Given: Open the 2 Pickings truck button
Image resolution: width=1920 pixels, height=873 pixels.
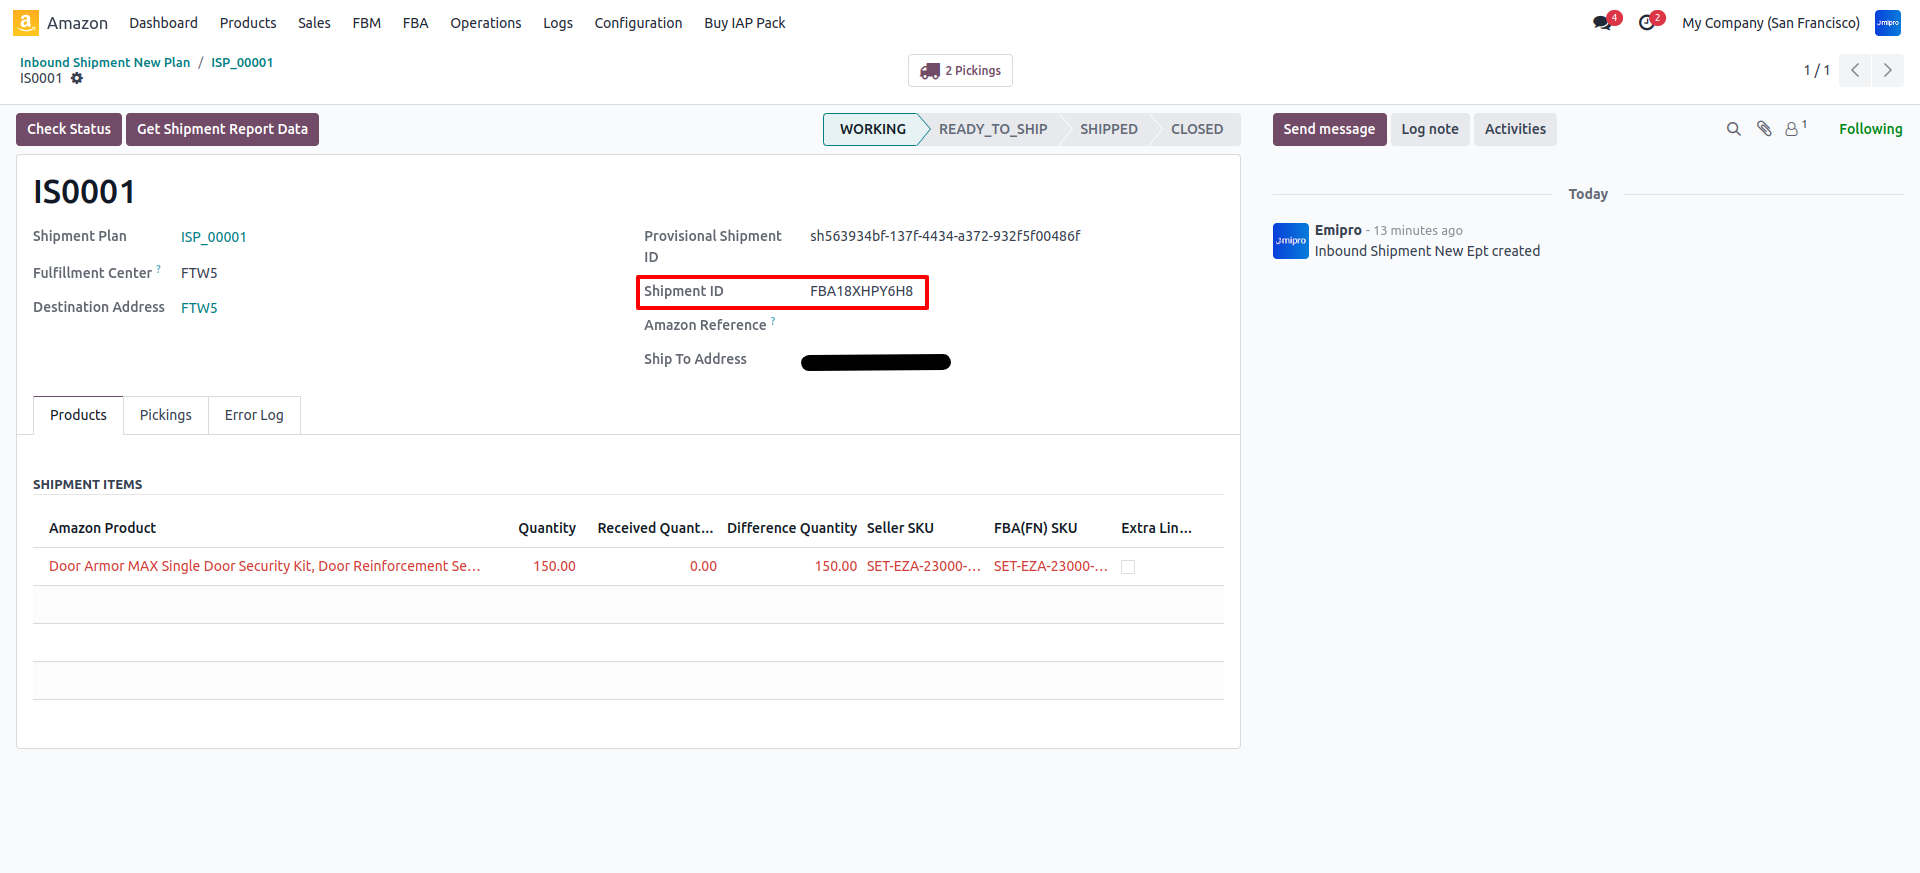Looking at the screenshot, I should click(x=960, y=71).
